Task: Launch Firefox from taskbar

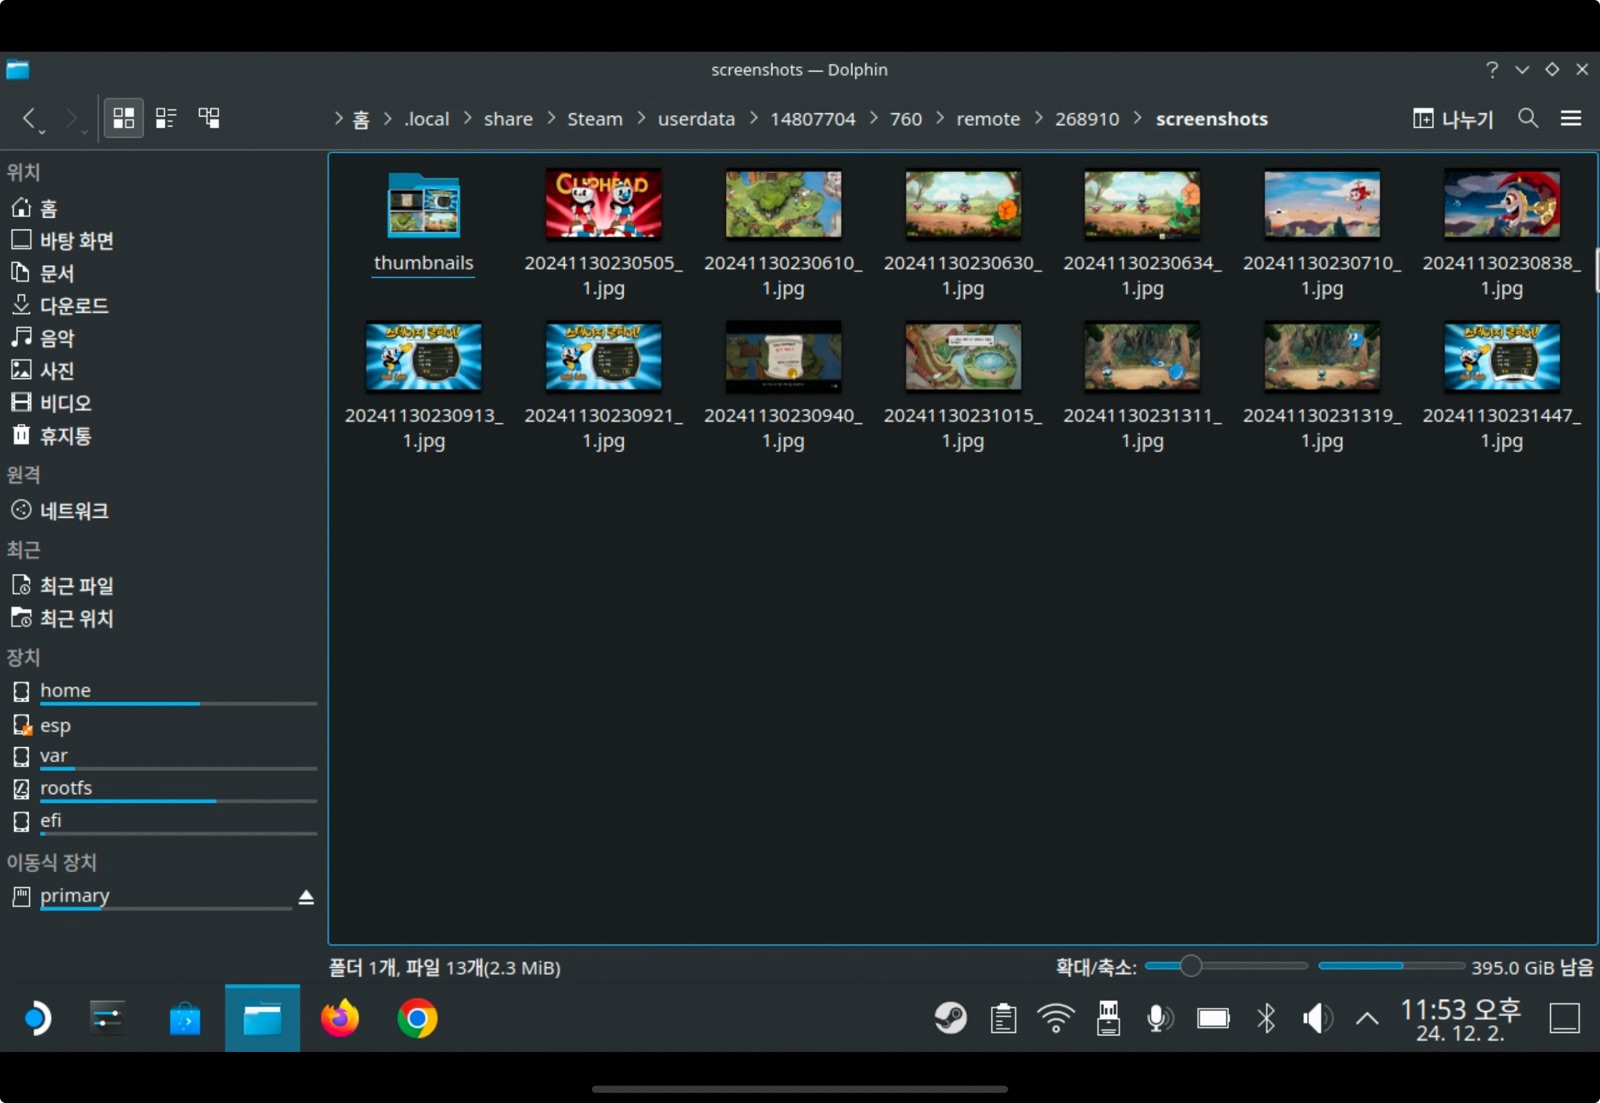Action: 340,1018
